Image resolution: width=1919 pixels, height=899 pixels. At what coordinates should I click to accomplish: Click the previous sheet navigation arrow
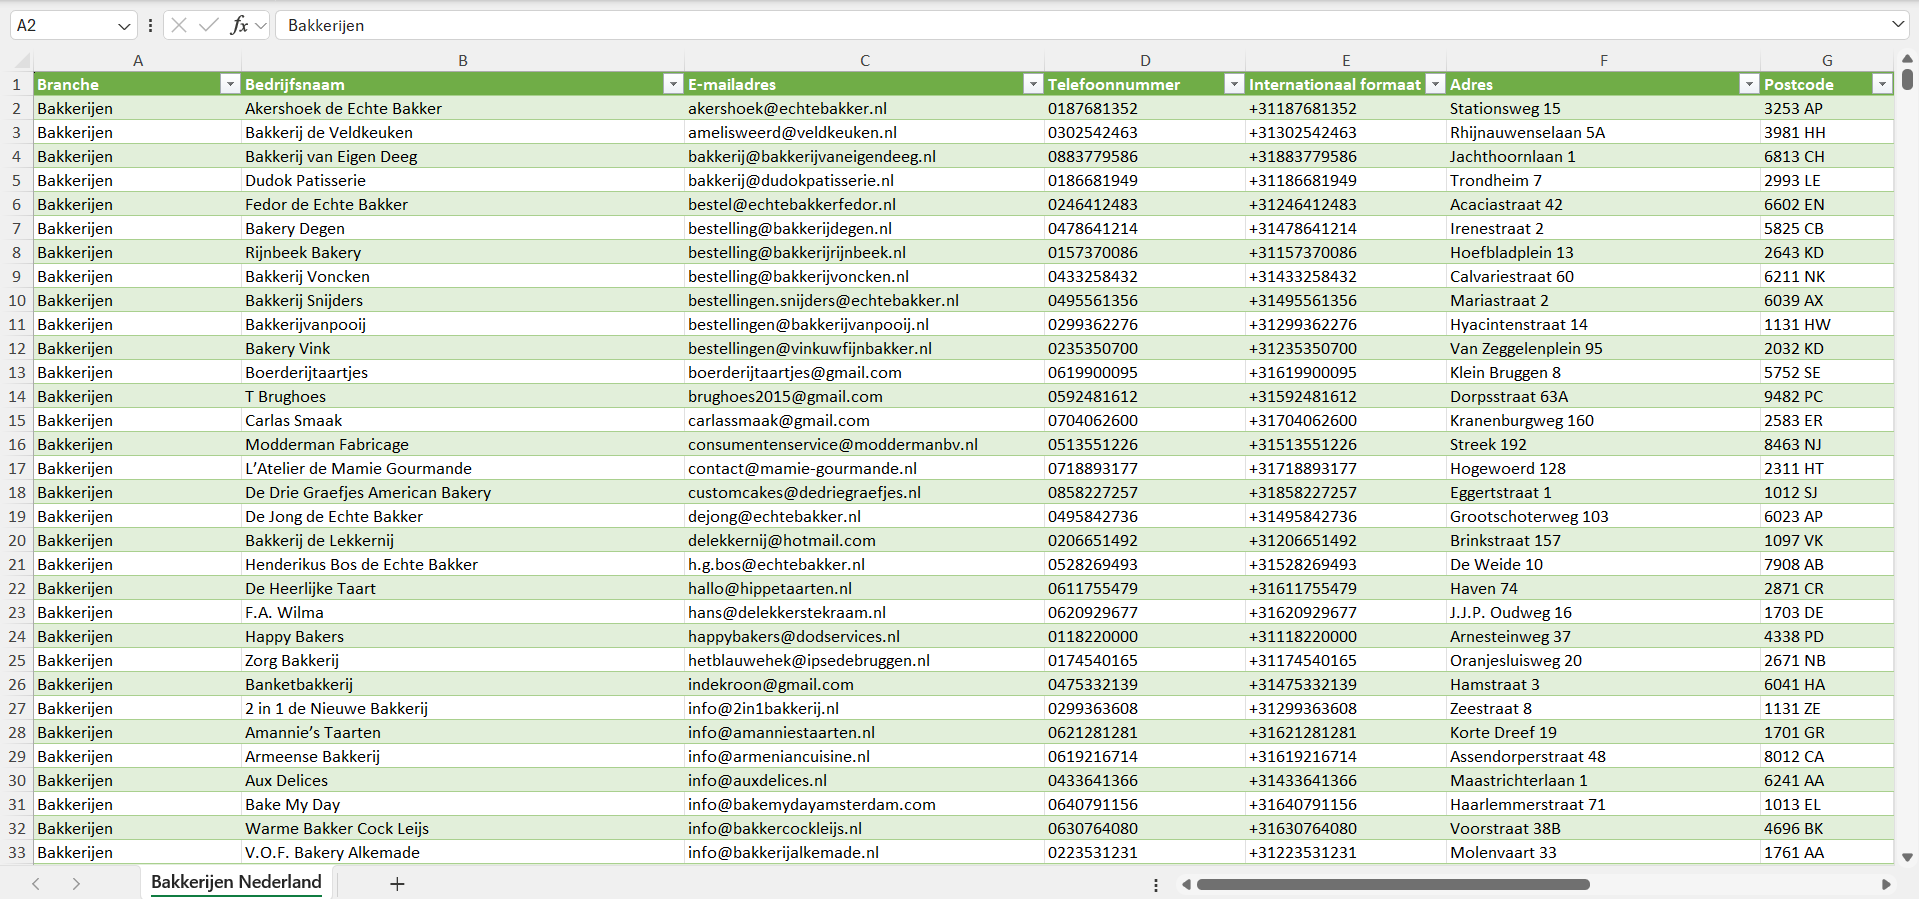(x=36, y=884)
